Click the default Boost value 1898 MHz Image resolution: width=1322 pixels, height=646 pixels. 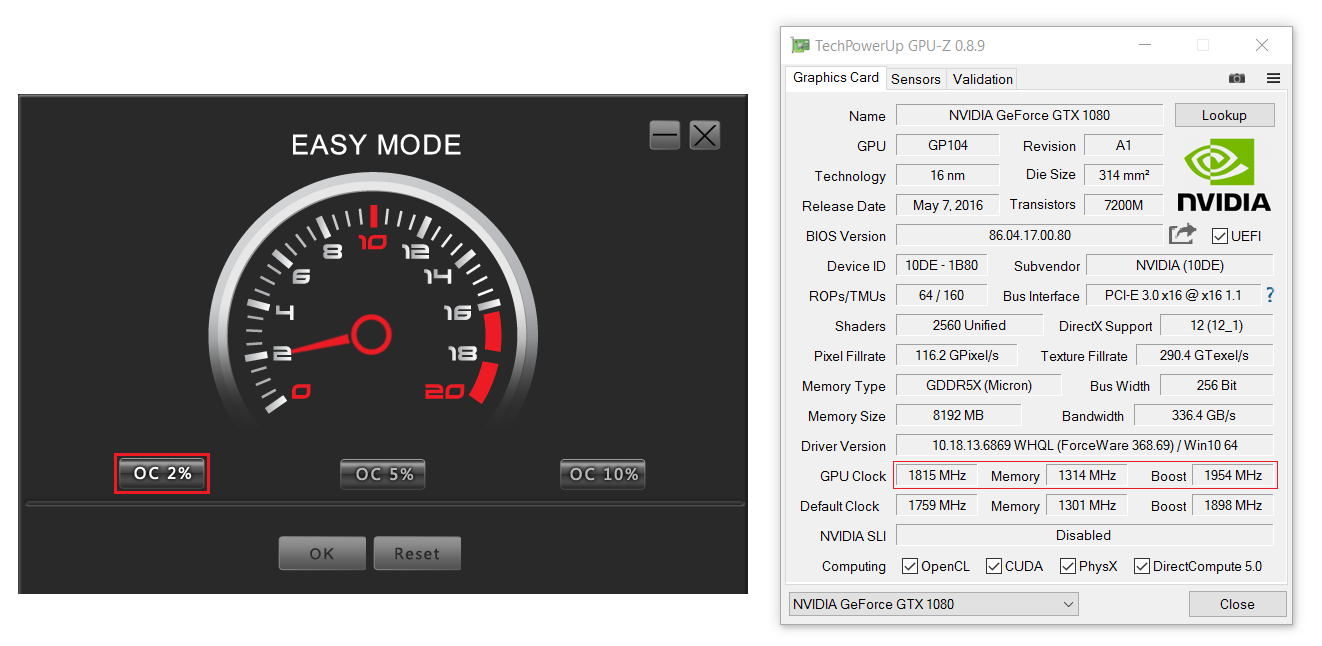[x=1232, y=505]
